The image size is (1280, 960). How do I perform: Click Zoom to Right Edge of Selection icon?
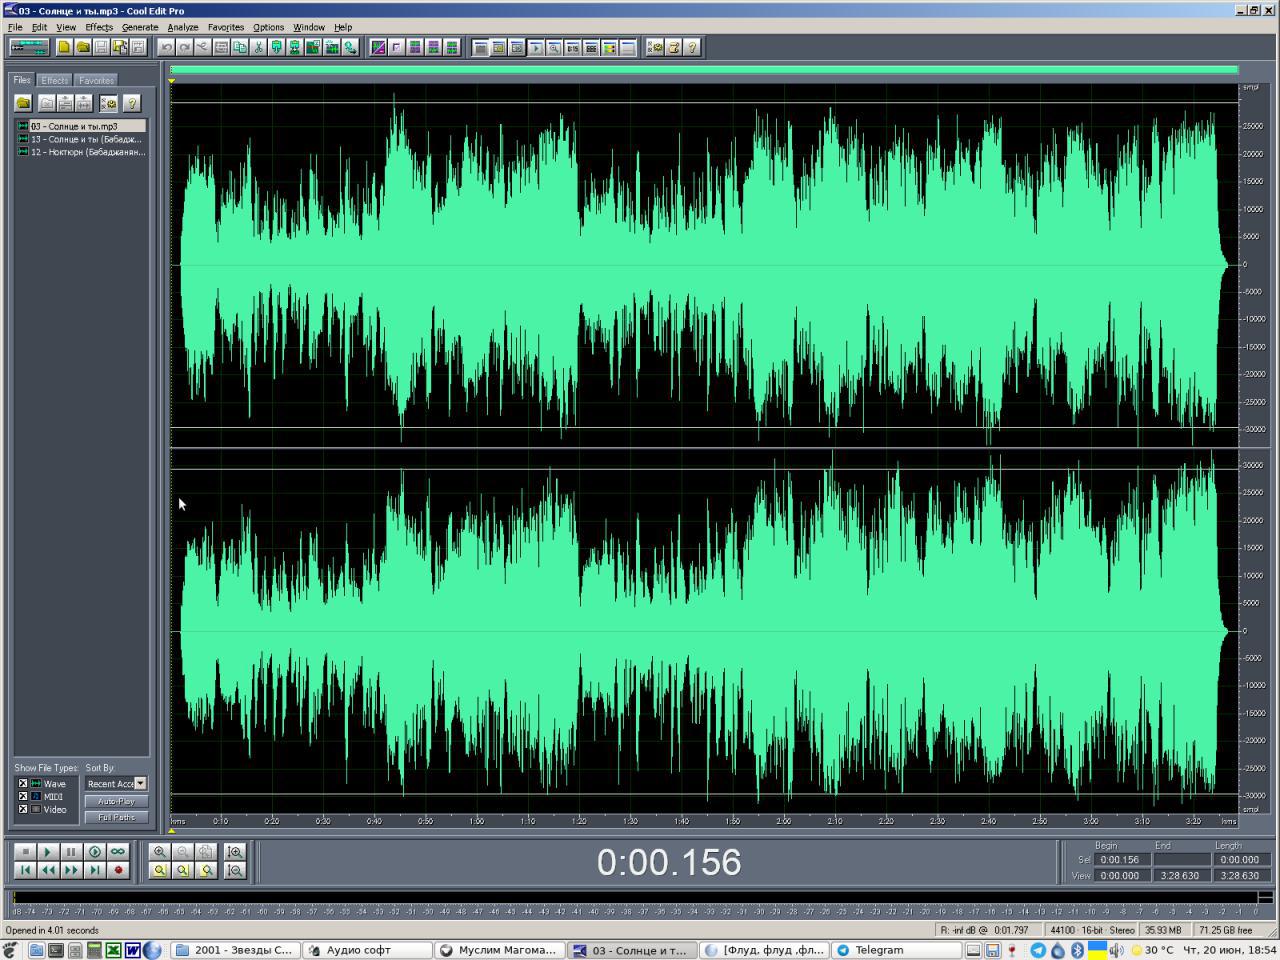click(x=206, y=870)
